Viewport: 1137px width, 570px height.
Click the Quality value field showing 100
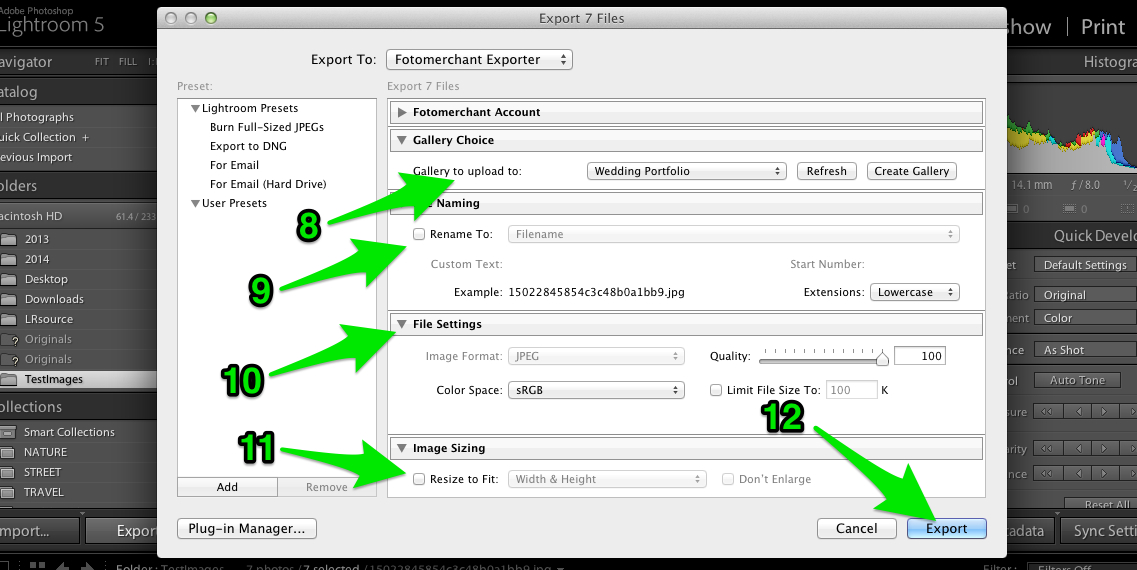(x=919, y=356)
